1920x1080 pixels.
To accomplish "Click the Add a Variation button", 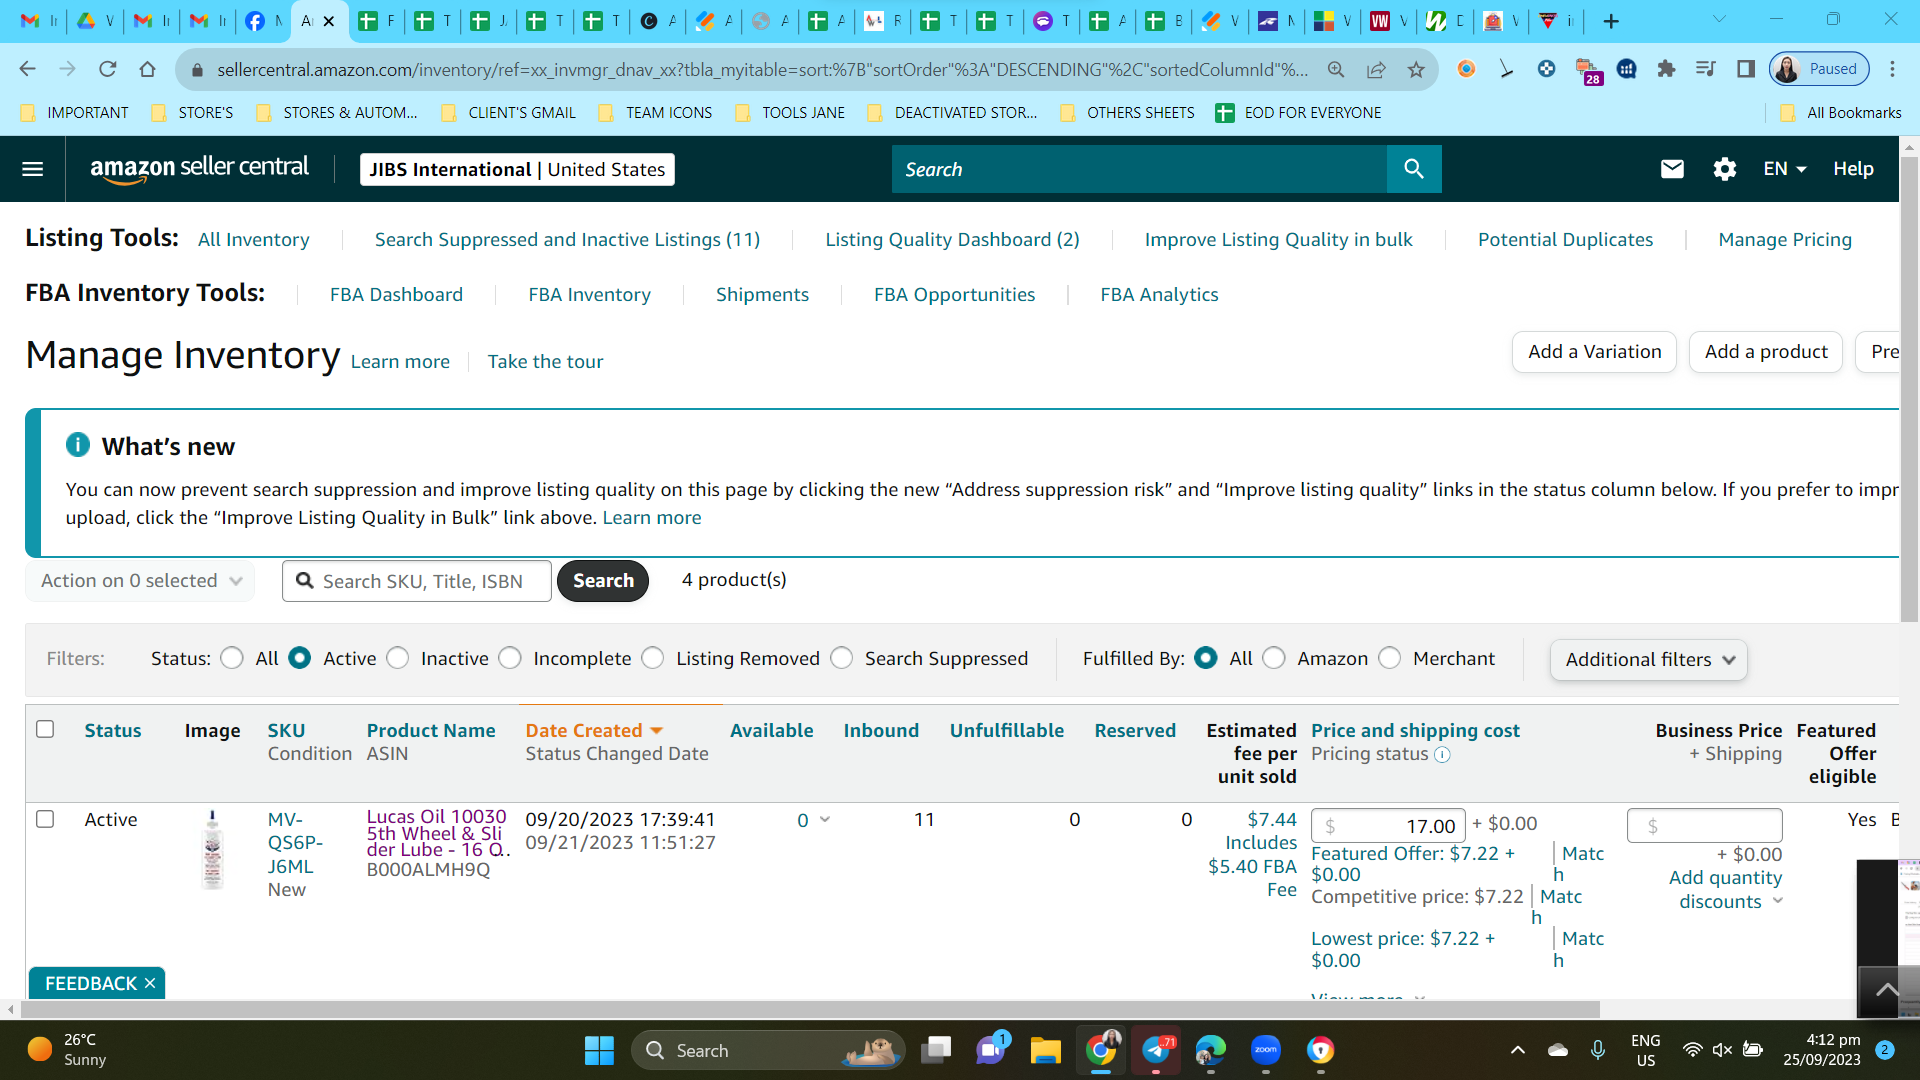I will click(x=1594, y=352).
